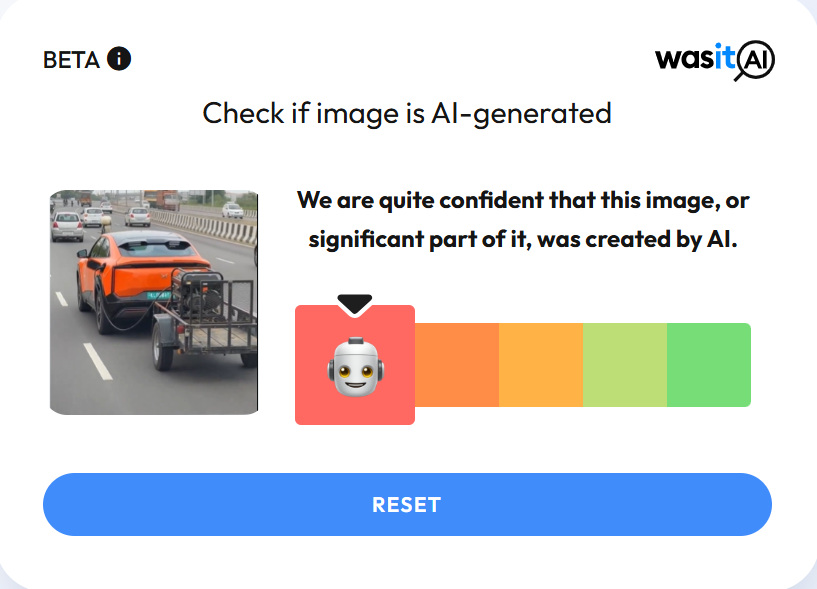Click the blue 'it' in the logo
This screenshot has width=817, height=589.
click(724, 56)
